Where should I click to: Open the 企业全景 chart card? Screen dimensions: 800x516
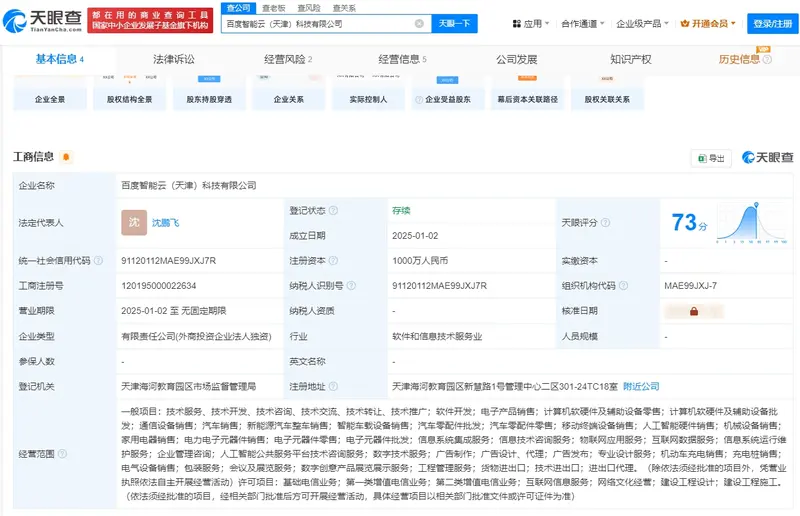pyautogui.click(x=49, y=93)
